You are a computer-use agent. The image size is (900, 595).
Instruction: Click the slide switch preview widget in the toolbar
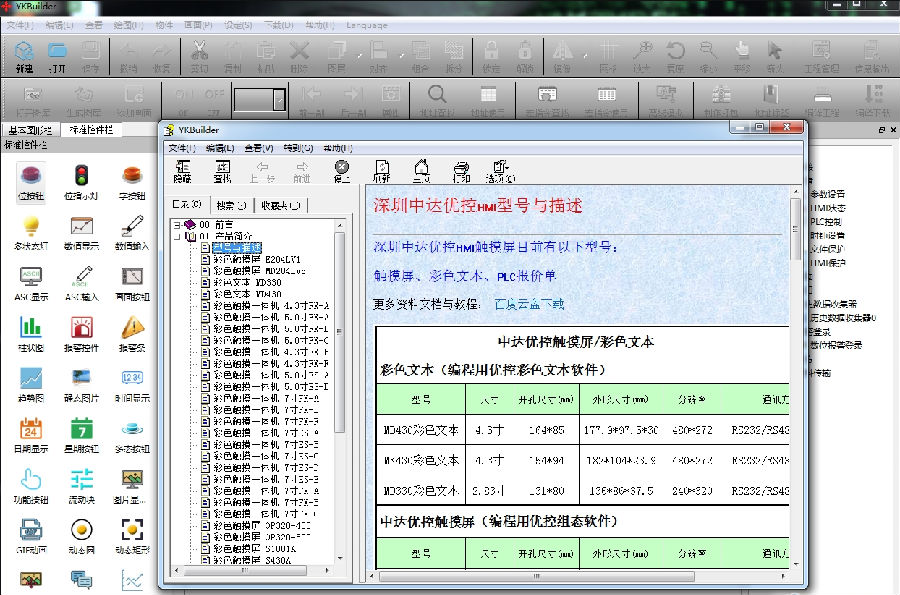click(x=260, y=100)
